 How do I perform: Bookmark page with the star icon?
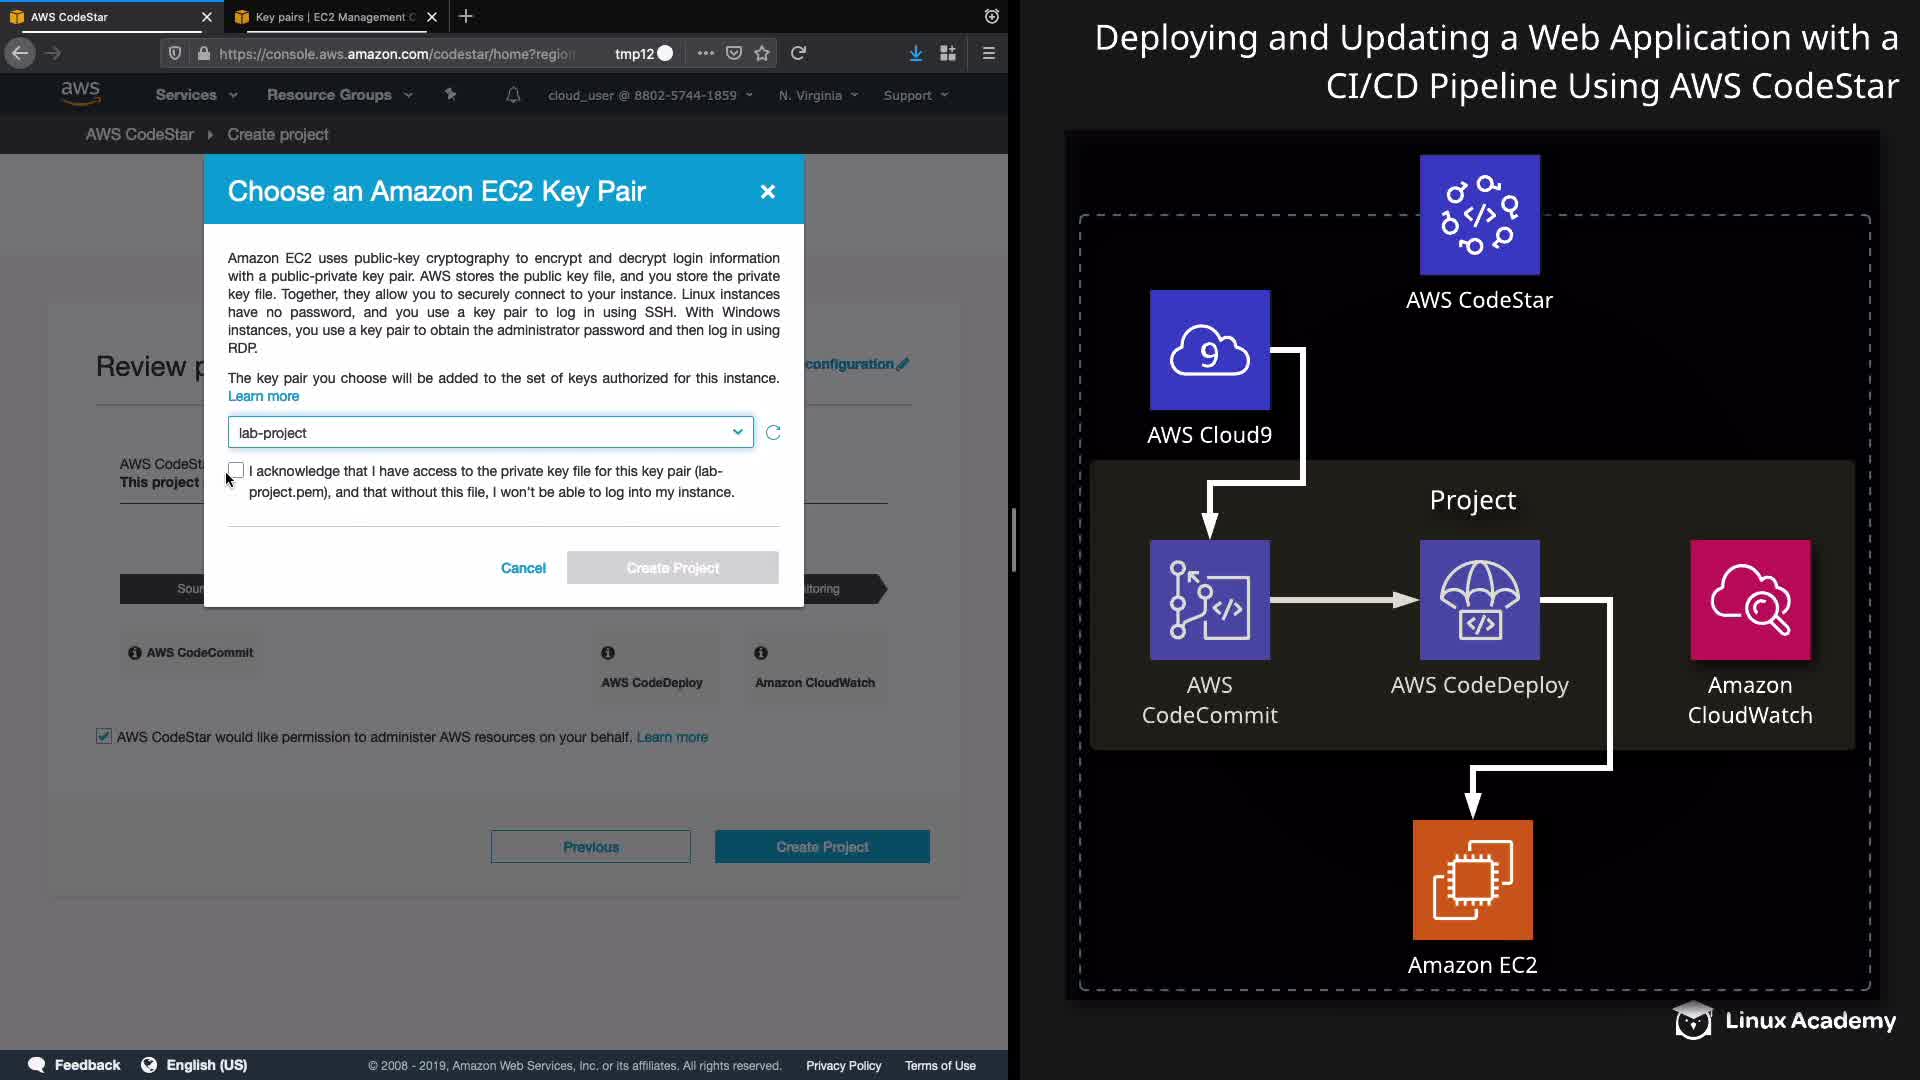762,53
